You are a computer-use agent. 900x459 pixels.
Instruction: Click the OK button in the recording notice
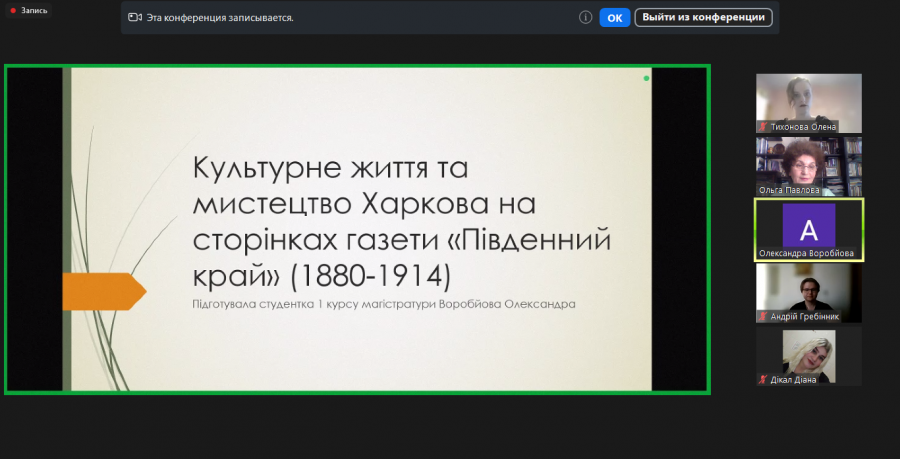click(615, 18)
